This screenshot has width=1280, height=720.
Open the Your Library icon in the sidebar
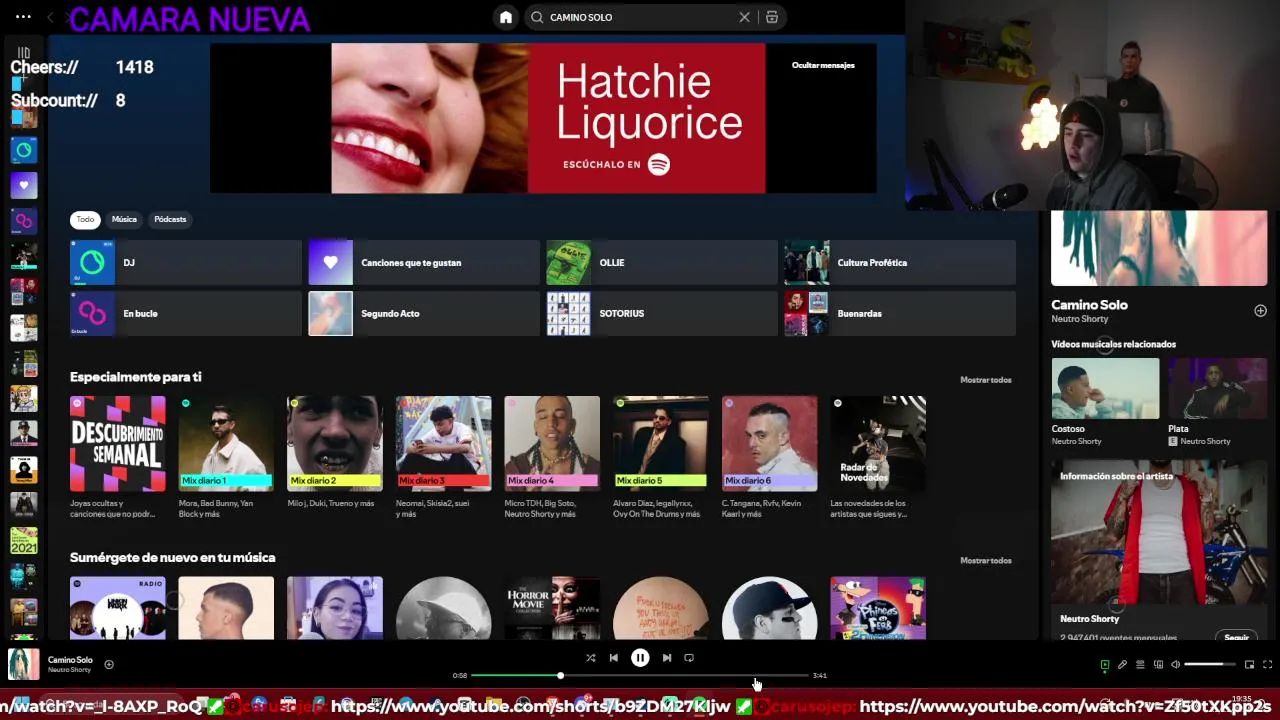point(23,52)
